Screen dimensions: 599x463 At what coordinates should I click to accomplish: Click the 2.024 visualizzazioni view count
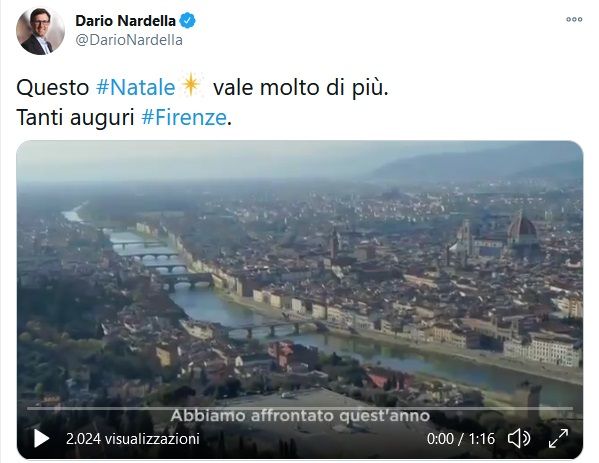pos(133,439)
